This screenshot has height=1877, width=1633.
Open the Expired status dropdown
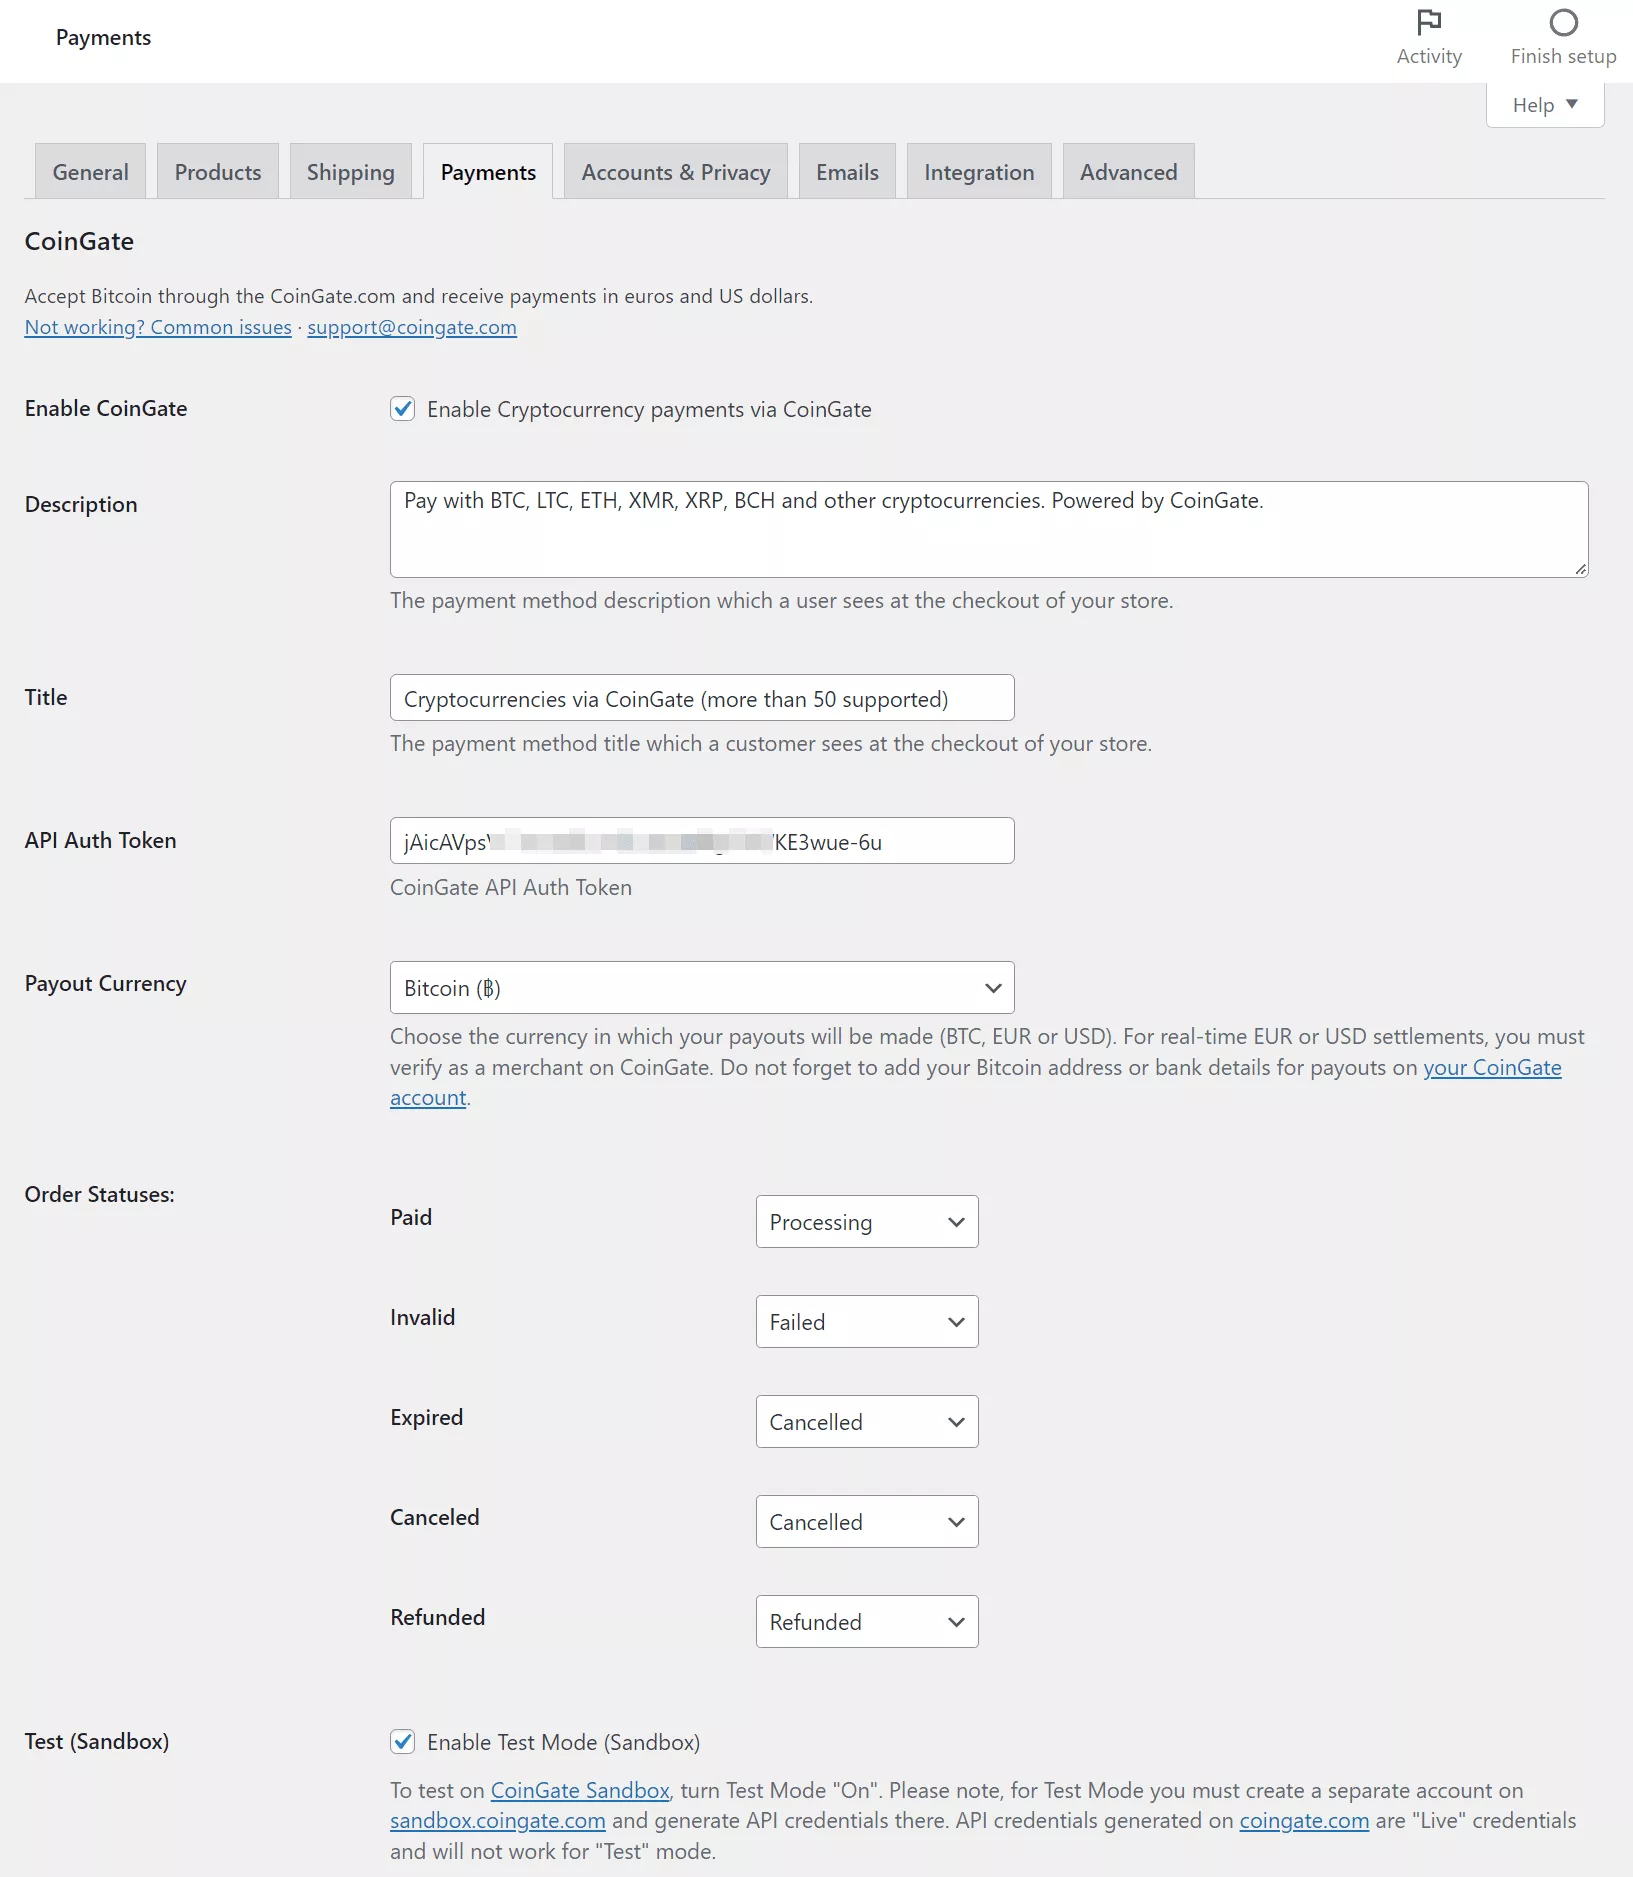coord(867,1421)
